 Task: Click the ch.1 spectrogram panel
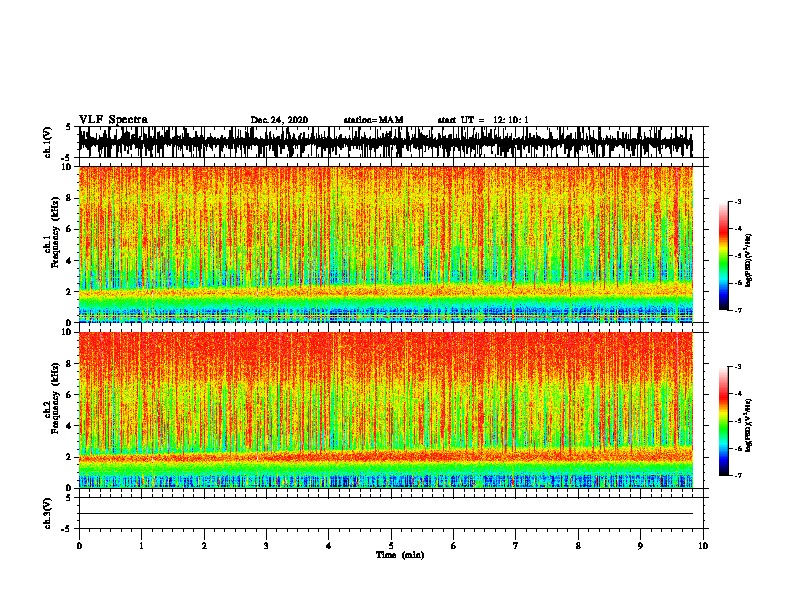[386, 244]
